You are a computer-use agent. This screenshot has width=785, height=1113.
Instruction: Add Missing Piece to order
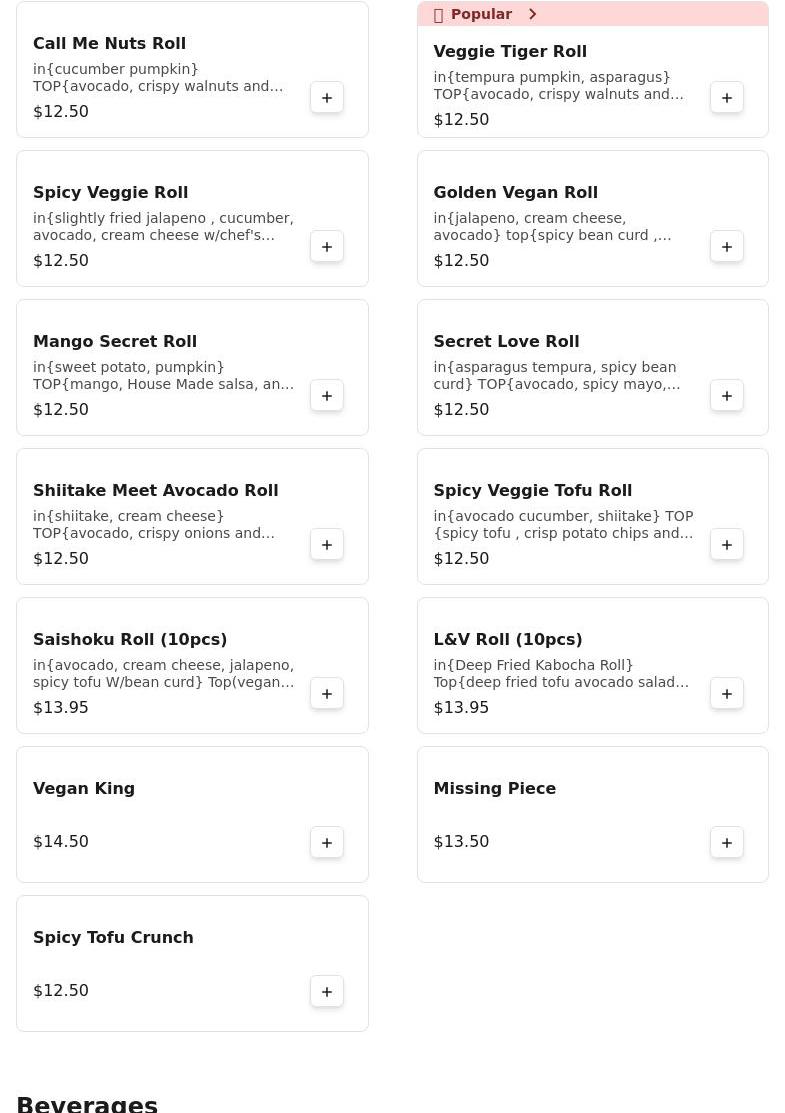727,843
